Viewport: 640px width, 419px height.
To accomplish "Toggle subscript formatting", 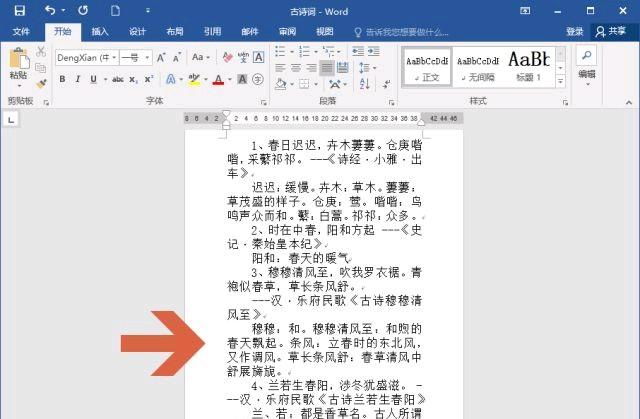I will click(x=133, y=80).
